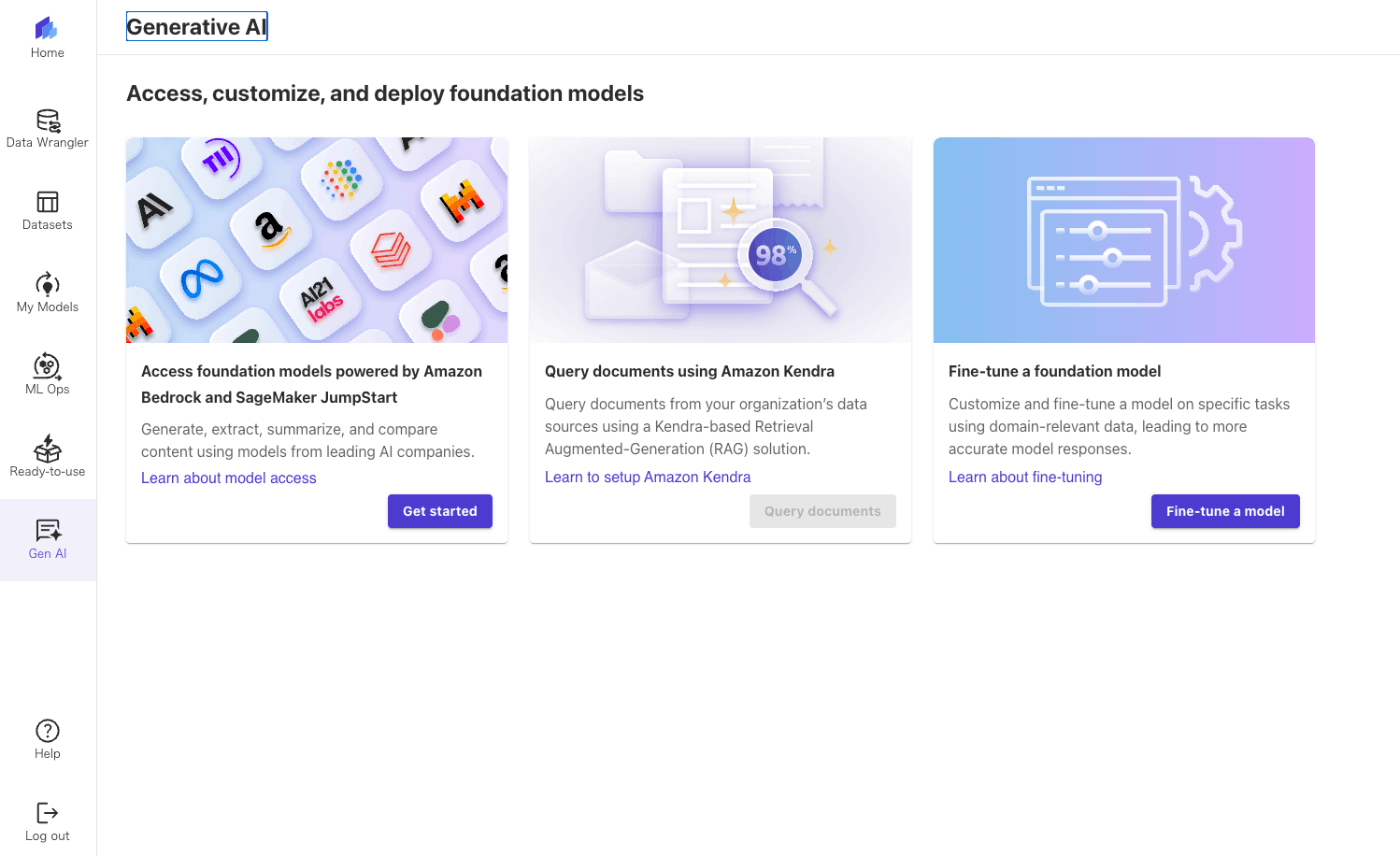Click the Amazon Kendra document search illustration
The image size is (1400, 856).
720,240
